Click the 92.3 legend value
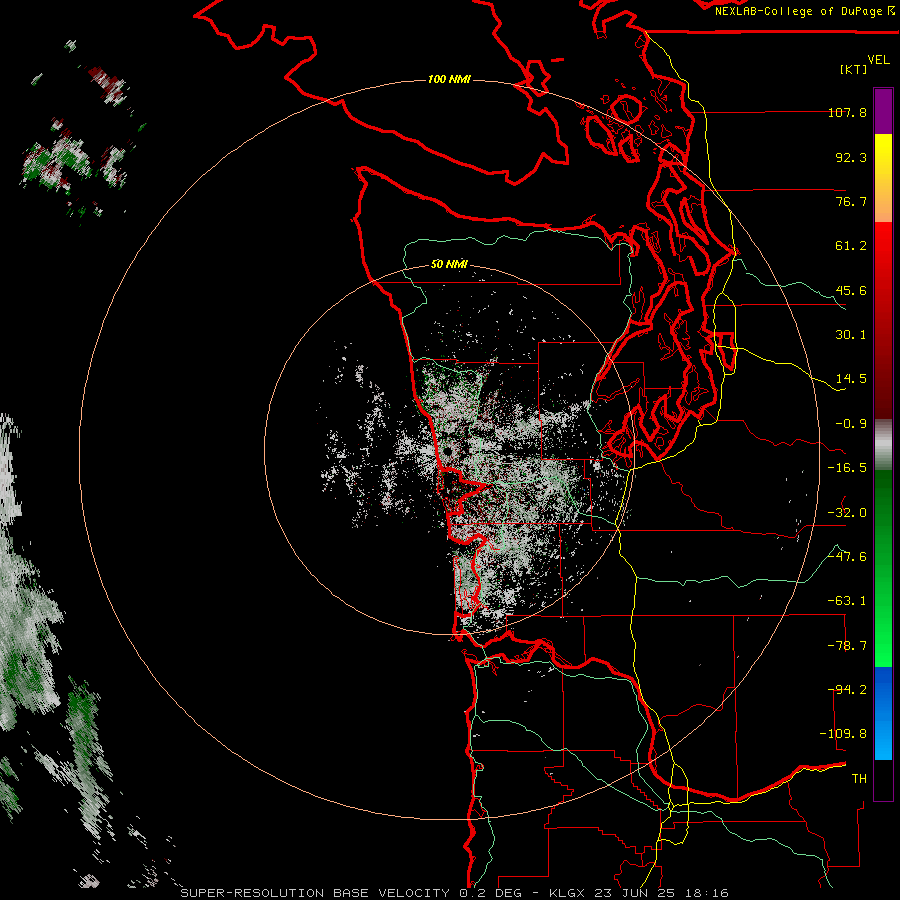This screenshot has width=900, height=900. point(851,157)
